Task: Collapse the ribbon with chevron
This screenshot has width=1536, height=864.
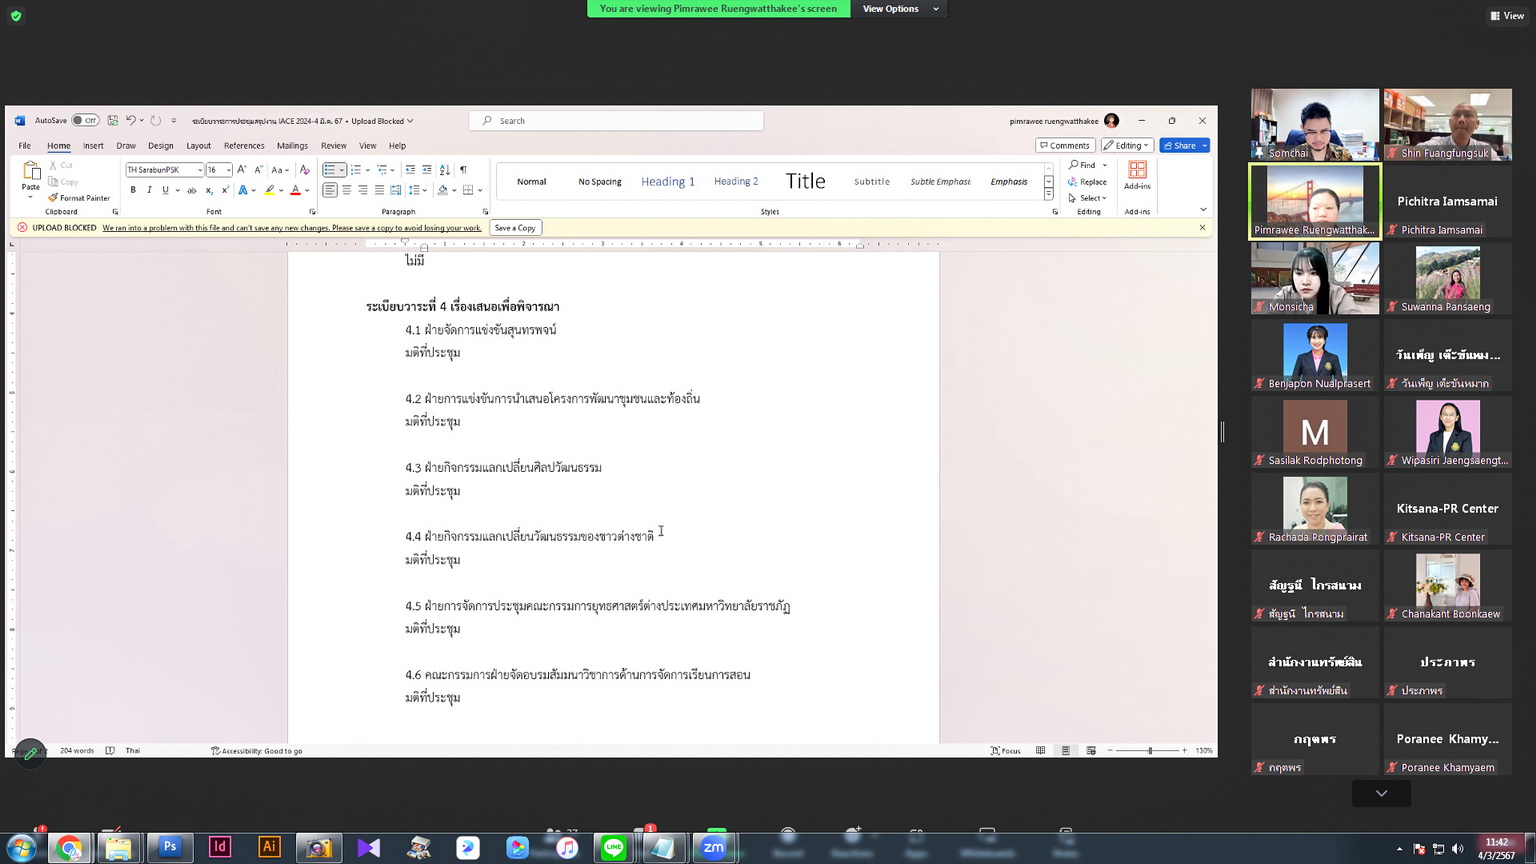Action: coord(1203,210)
